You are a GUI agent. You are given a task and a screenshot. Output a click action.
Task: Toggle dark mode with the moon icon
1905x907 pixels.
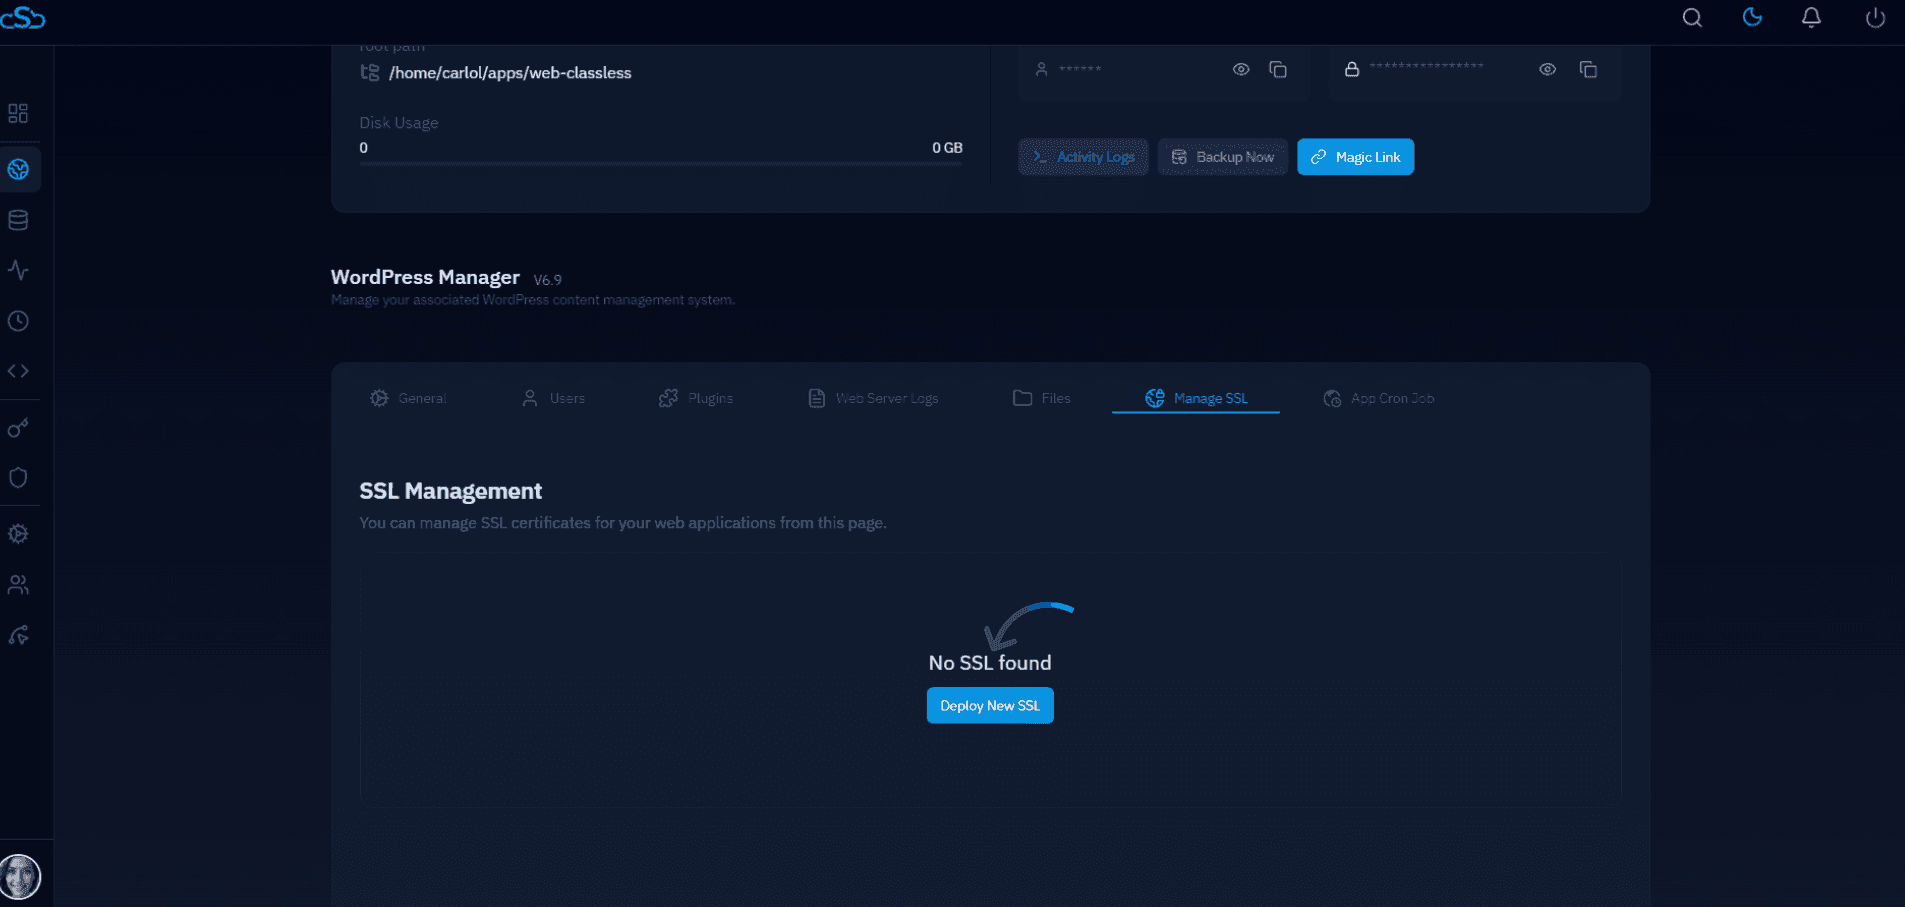tap(1752, 17)
